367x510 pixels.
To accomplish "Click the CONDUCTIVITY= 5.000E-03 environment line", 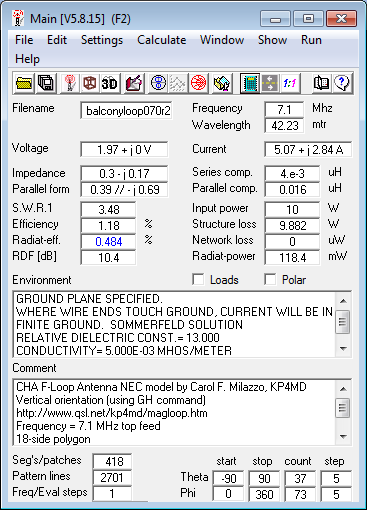I will tap(124, 351).
